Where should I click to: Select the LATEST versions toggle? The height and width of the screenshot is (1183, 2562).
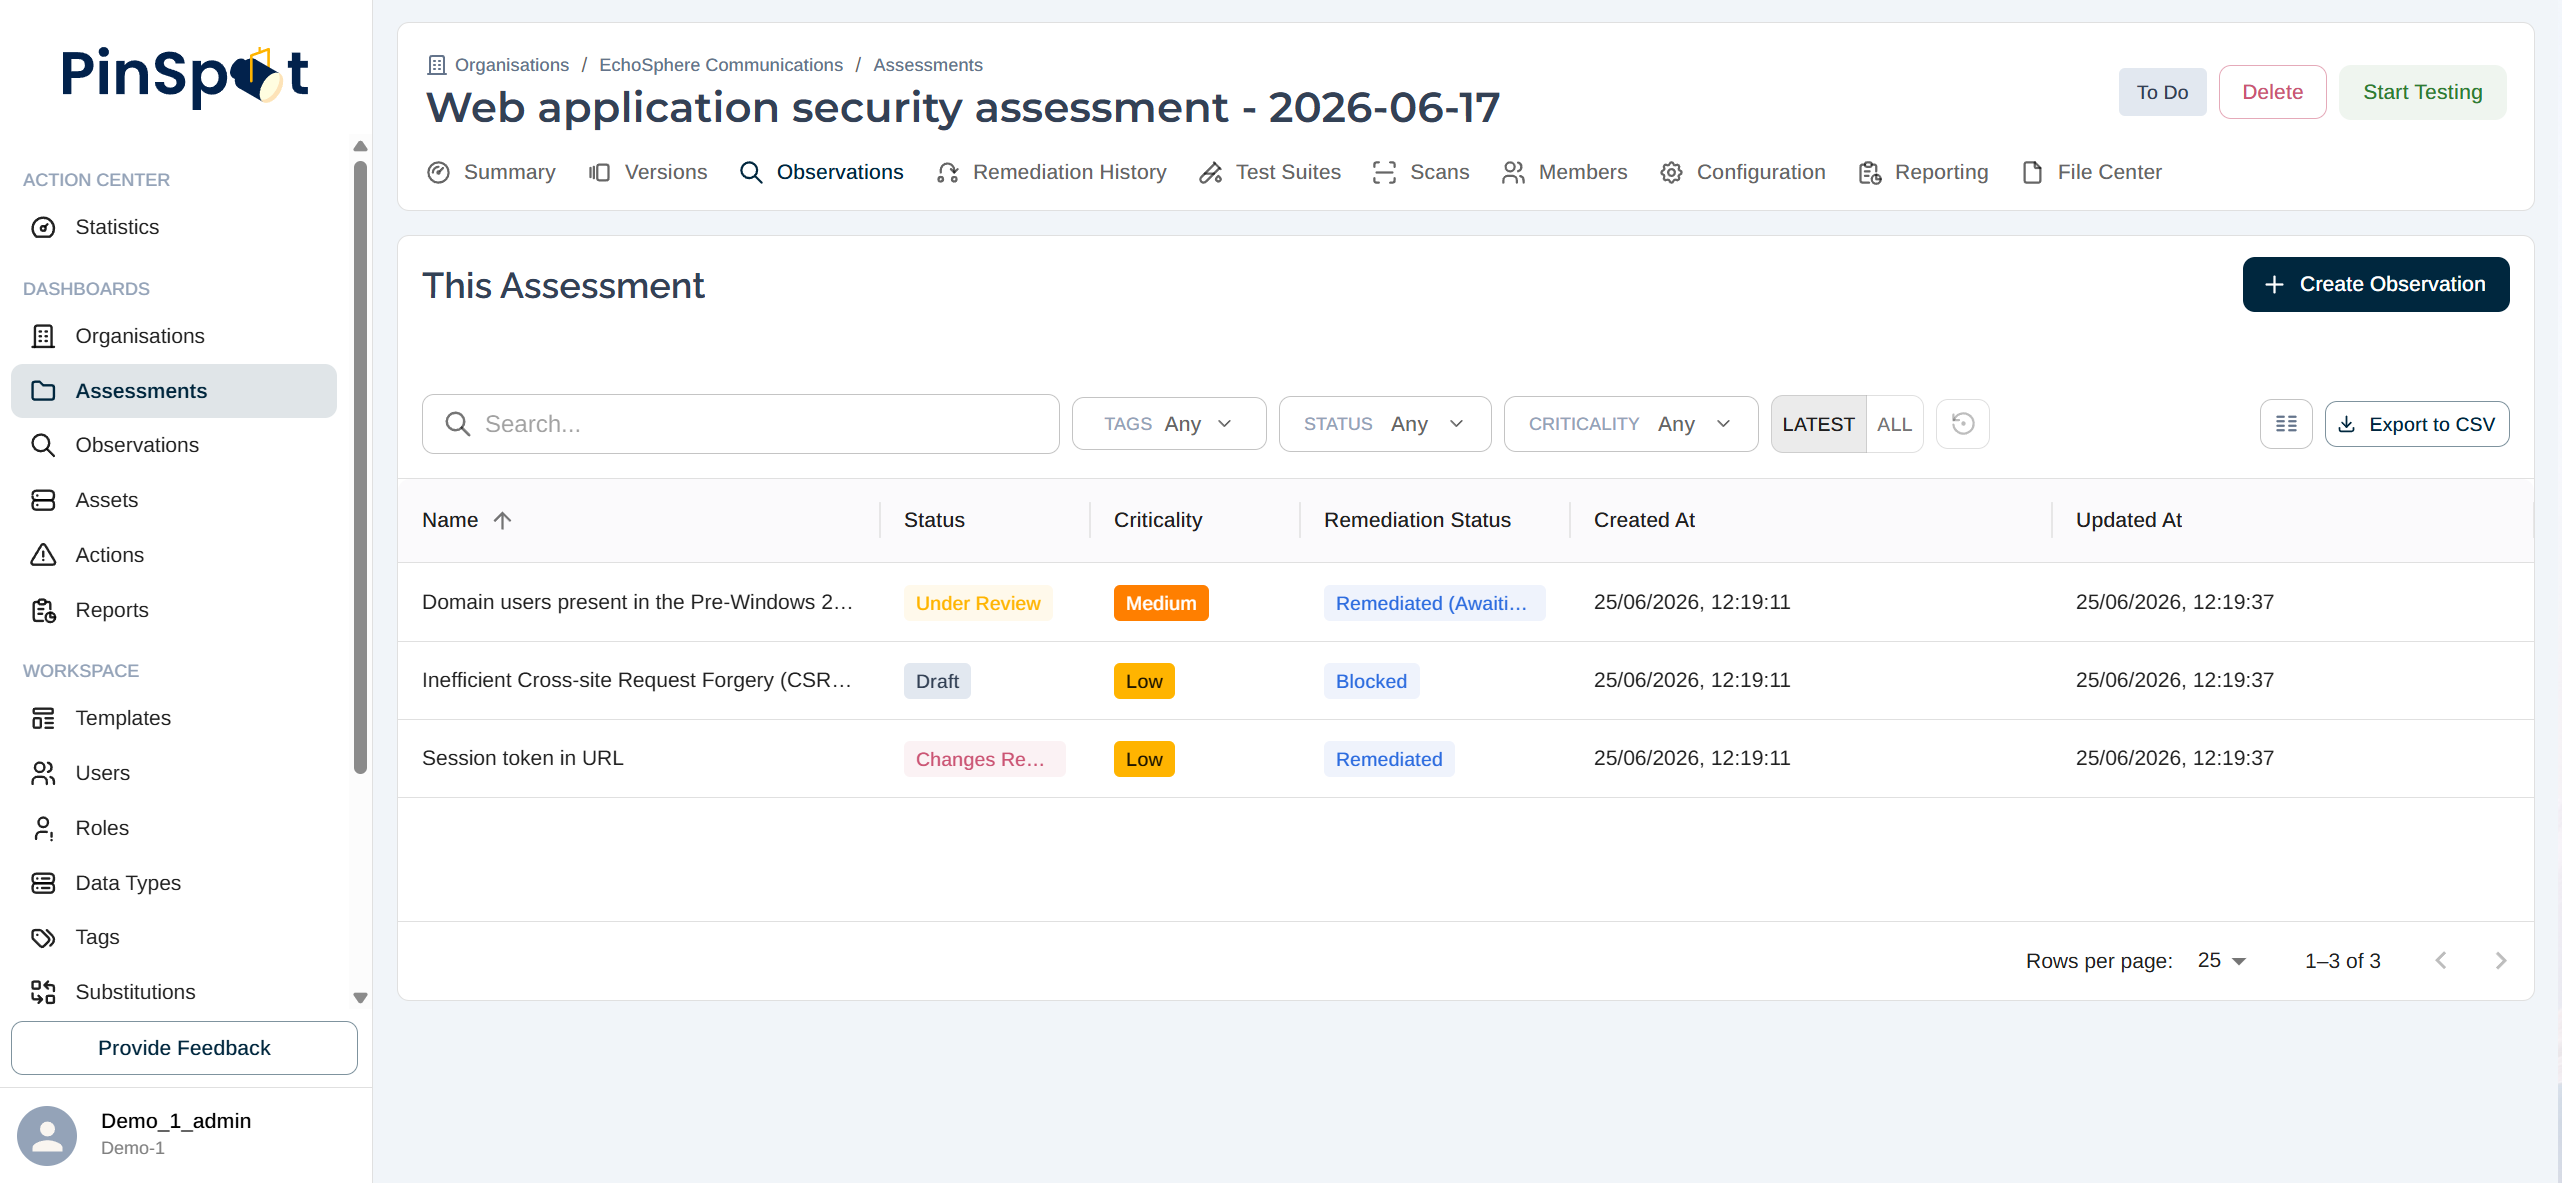pyautogui.click(x=1818, y=424)
